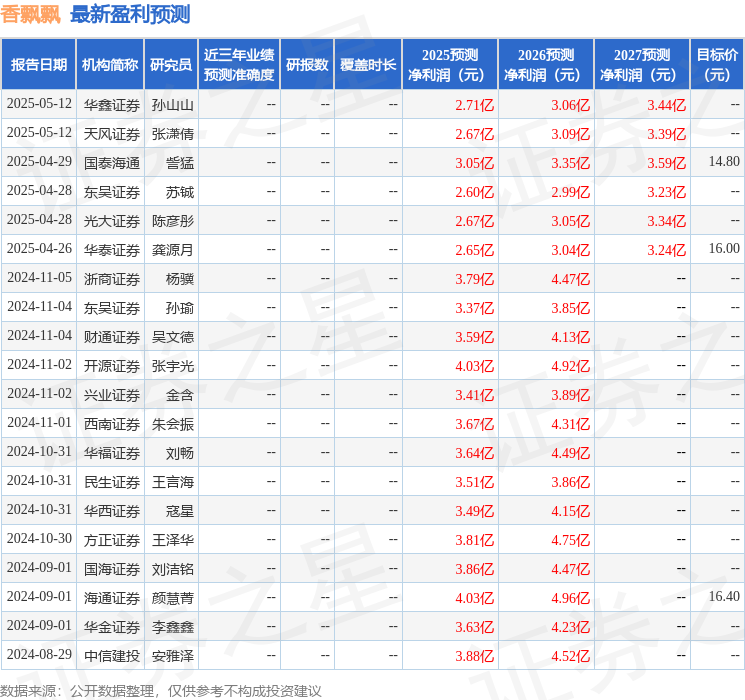The height and width of the screenshot is (700, 745).
Task: Click analyst name 张宇光
Action: [172, 366]
